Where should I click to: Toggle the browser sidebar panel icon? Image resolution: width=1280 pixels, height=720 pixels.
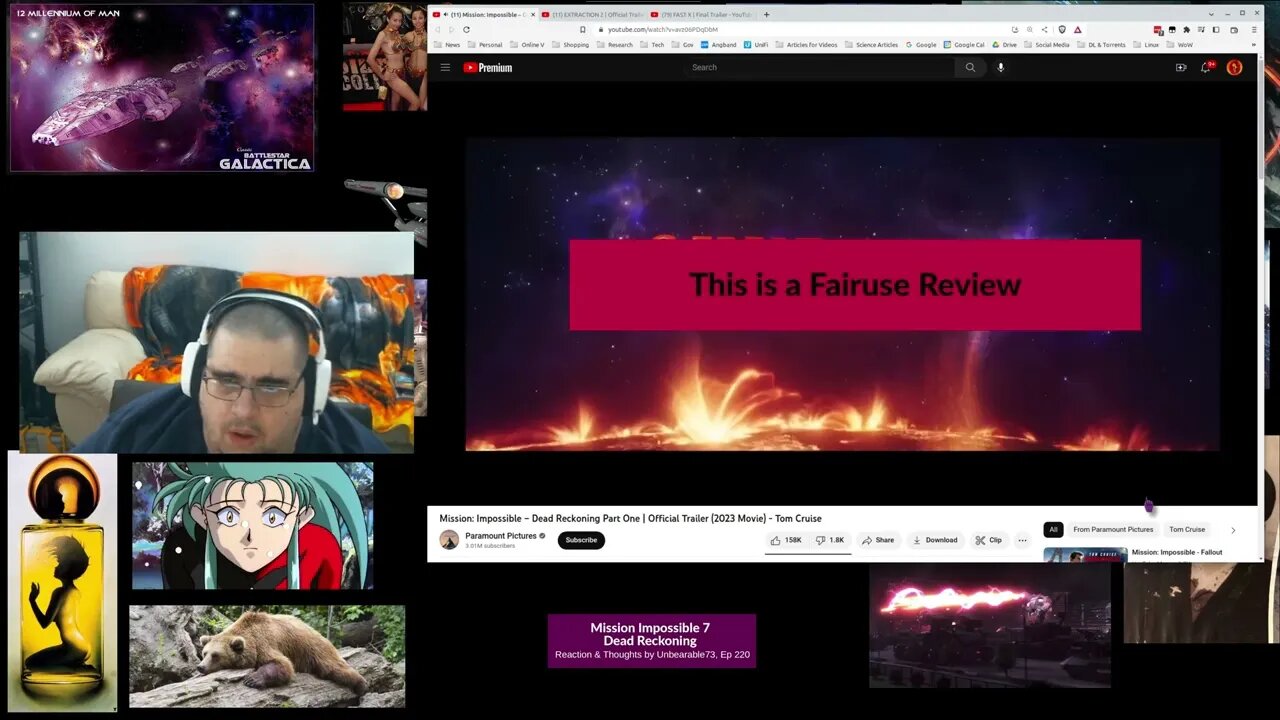click(1216, 29)
